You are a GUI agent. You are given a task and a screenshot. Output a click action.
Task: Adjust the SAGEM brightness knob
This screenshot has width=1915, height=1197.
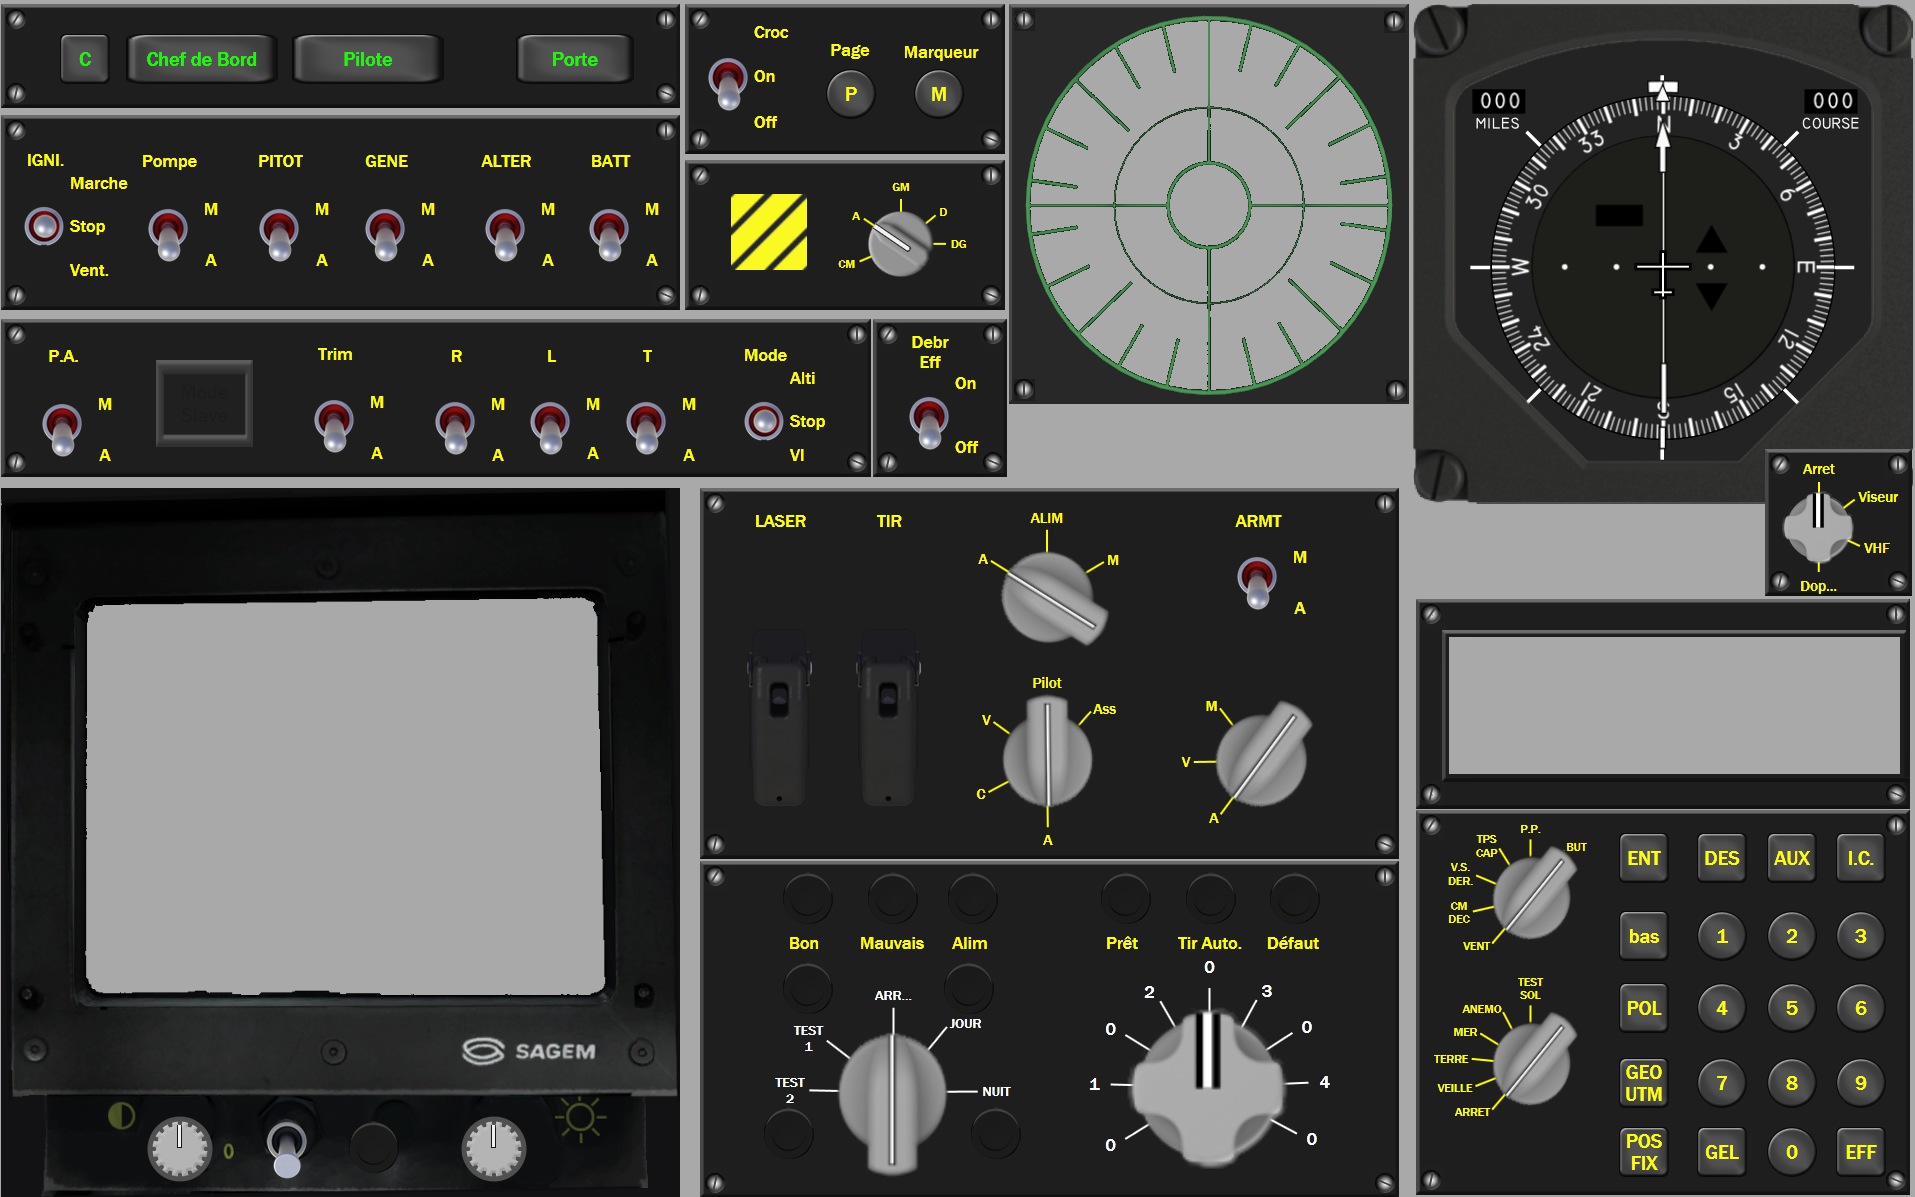click(493, 1148)
